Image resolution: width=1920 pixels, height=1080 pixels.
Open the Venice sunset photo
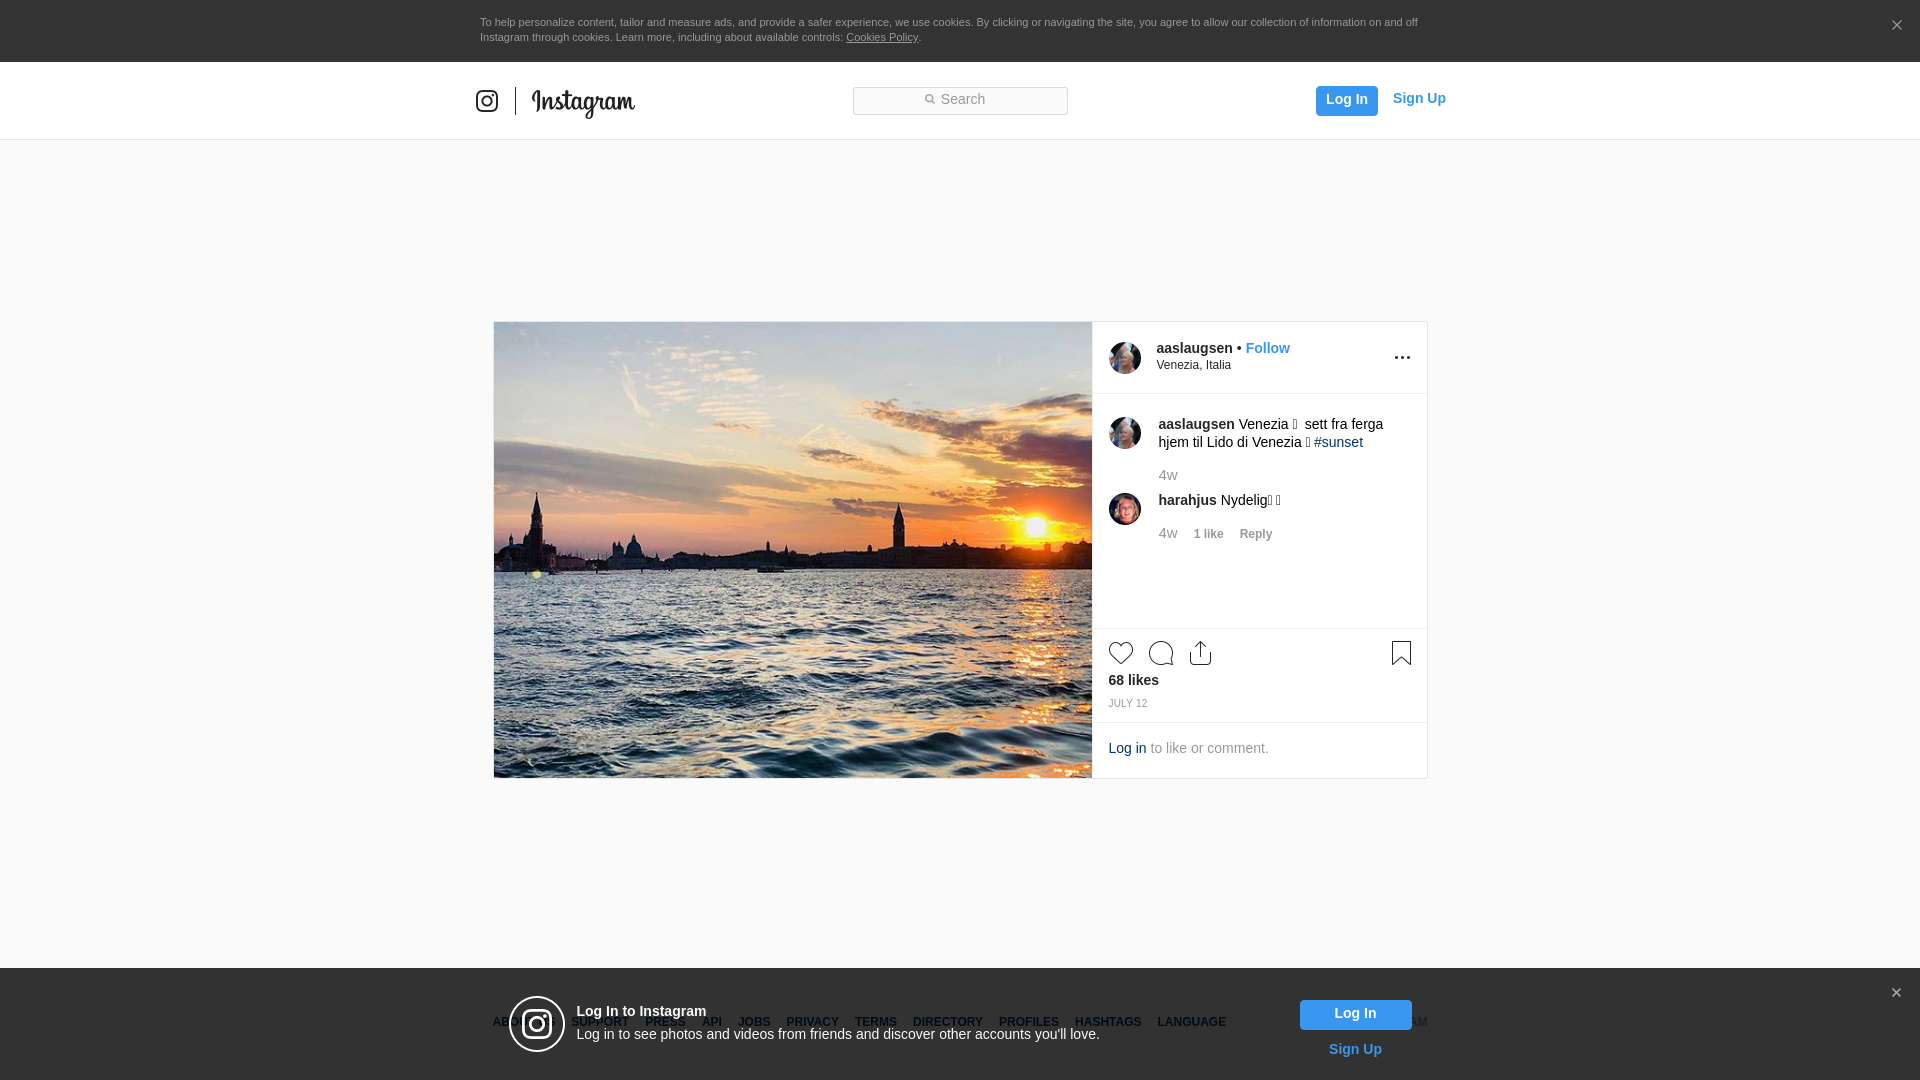click(792, 549)
